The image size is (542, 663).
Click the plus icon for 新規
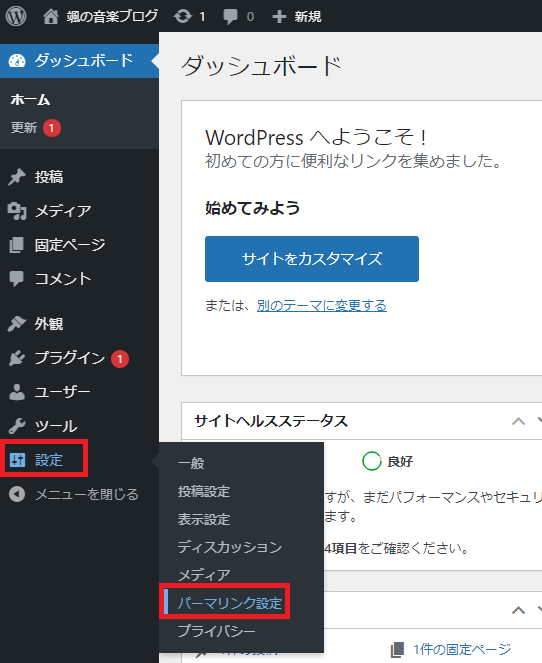click(279, 16)
